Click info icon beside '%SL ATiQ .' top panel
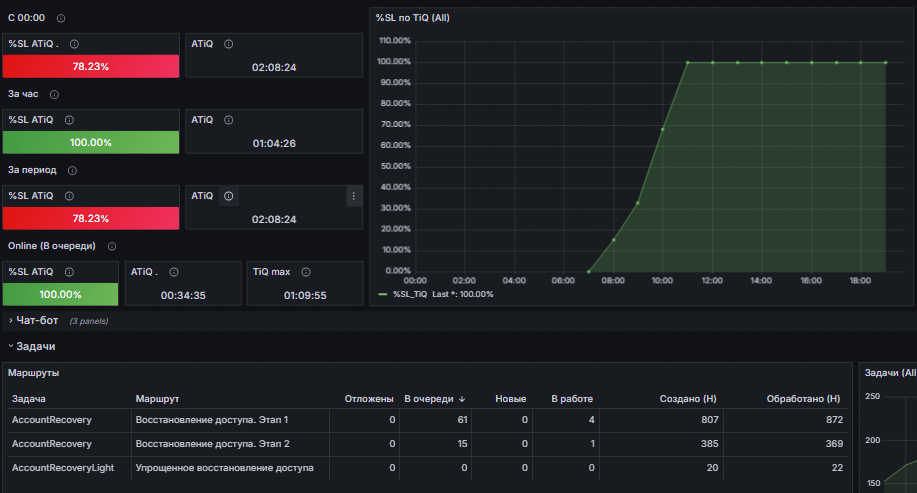Image resolution: width=917 pixels, height=493 pixels. point(74,44)
